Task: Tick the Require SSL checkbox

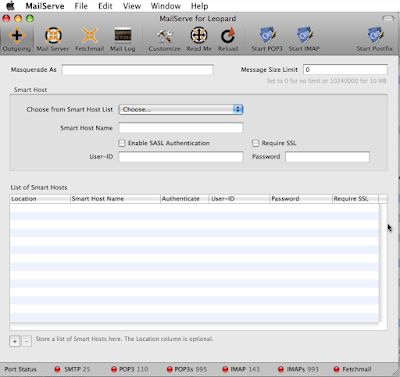Action: coord(255,143)
